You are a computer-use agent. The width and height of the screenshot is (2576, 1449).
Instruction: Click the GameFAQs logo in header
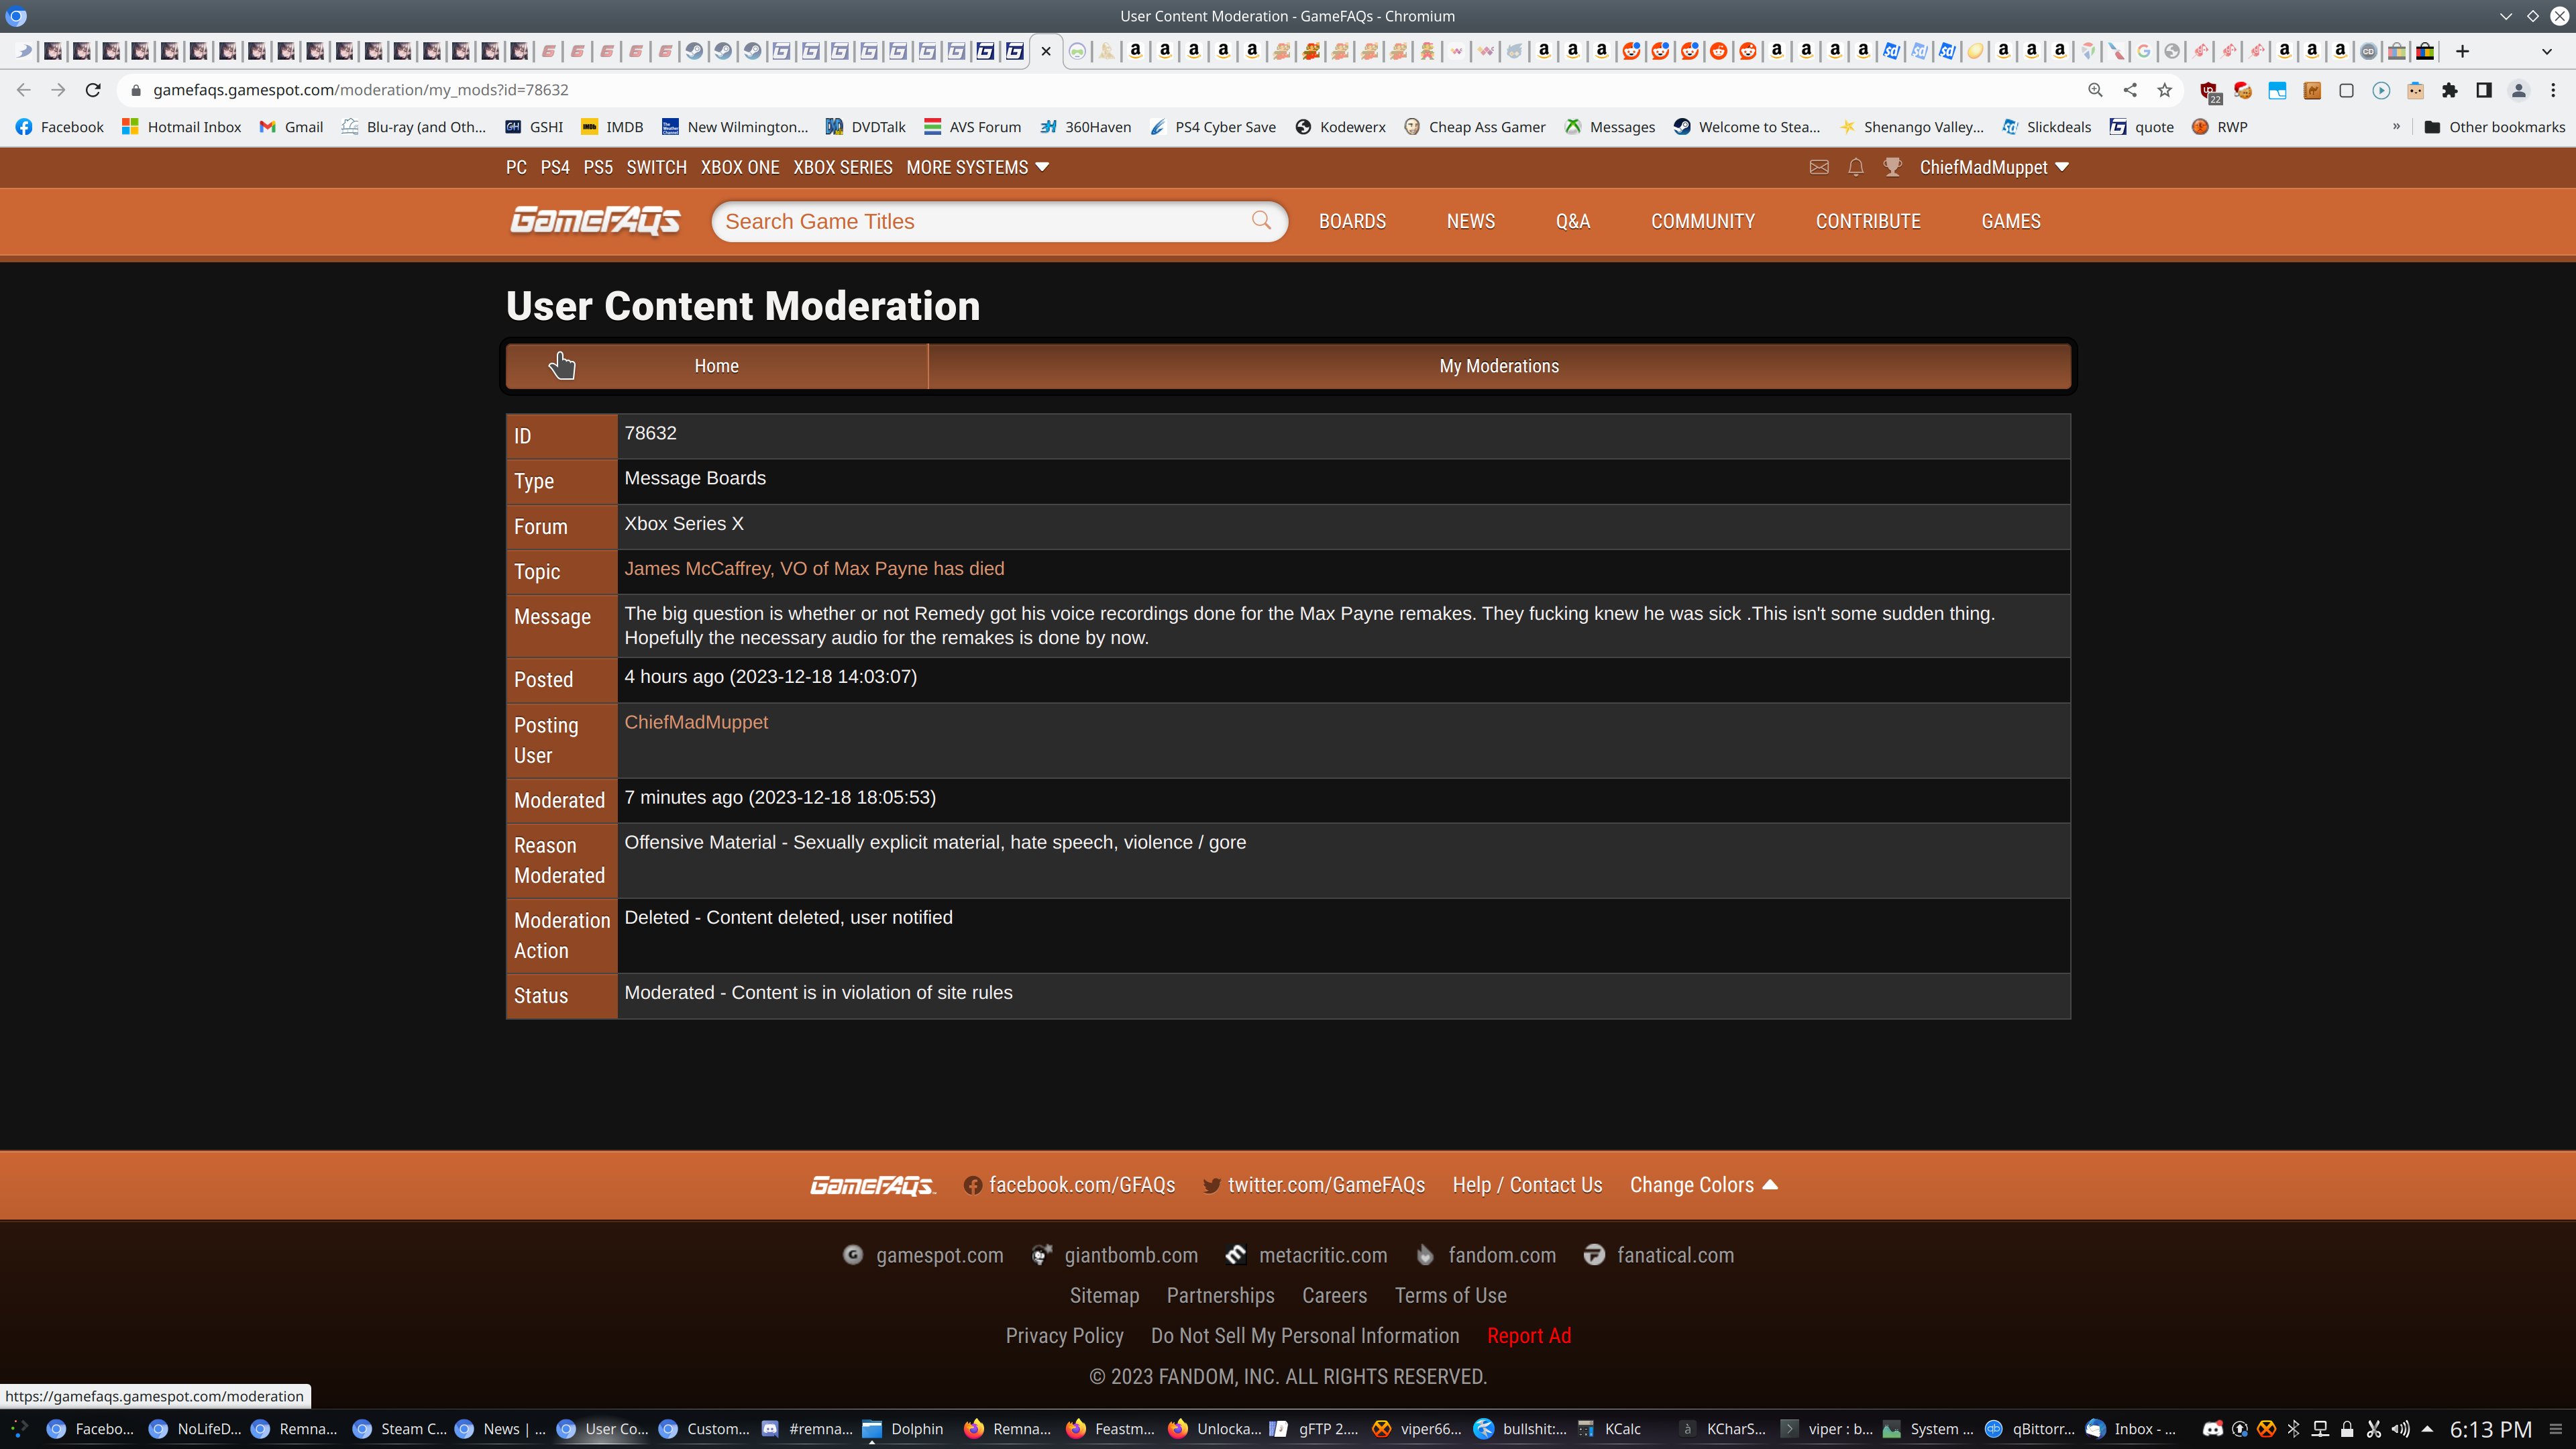point(595,221)
